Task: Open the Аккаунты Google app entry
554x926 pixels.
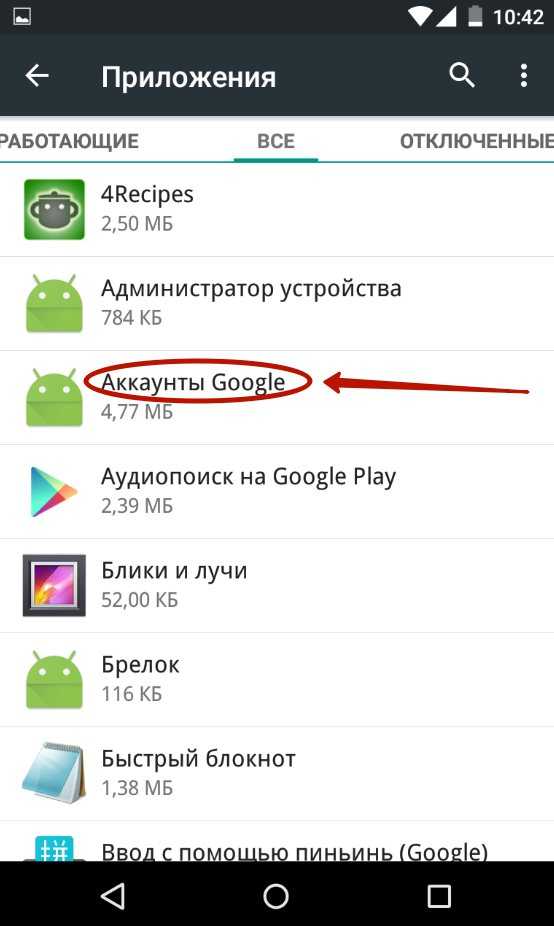Action: pos(277,397)
